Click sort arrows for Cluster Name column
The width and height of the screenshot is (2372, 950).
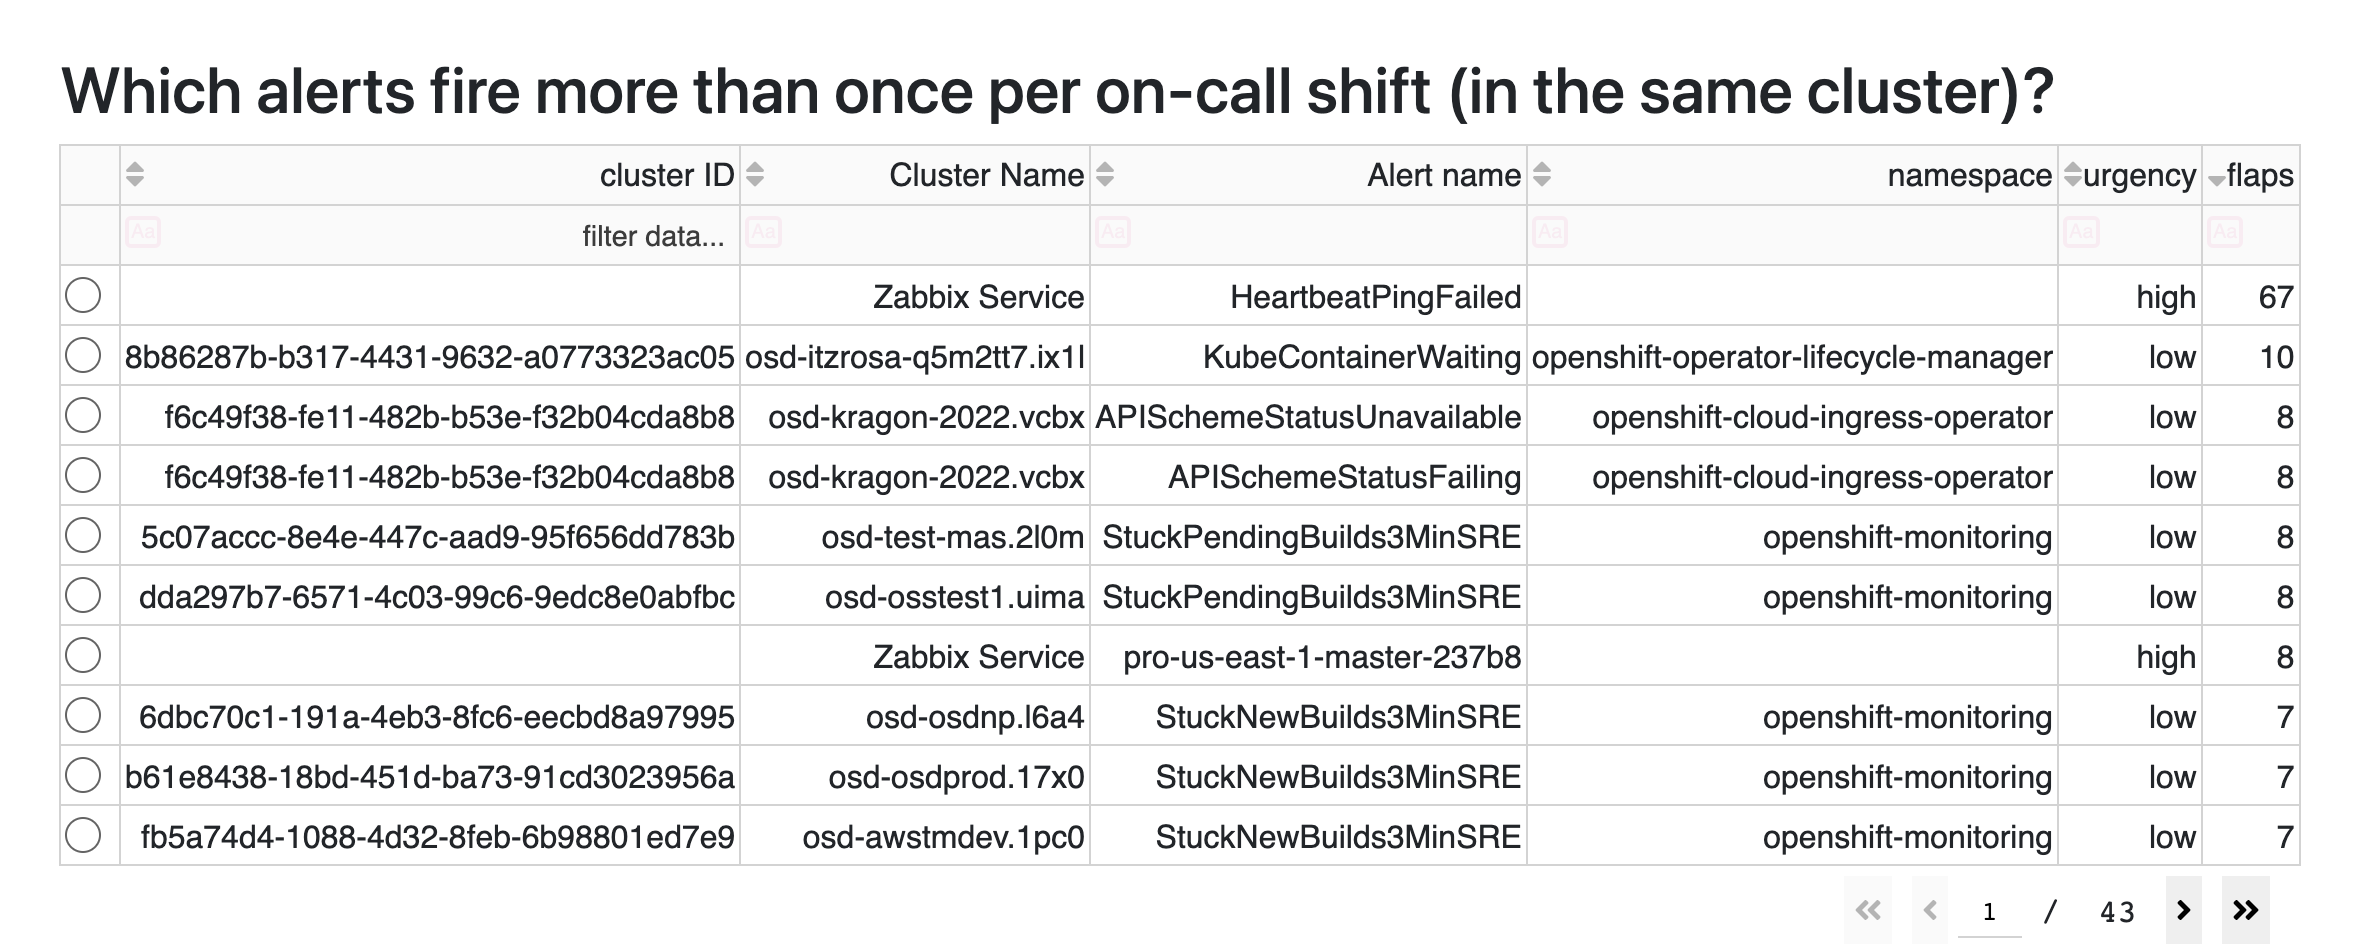coord(755,175)
